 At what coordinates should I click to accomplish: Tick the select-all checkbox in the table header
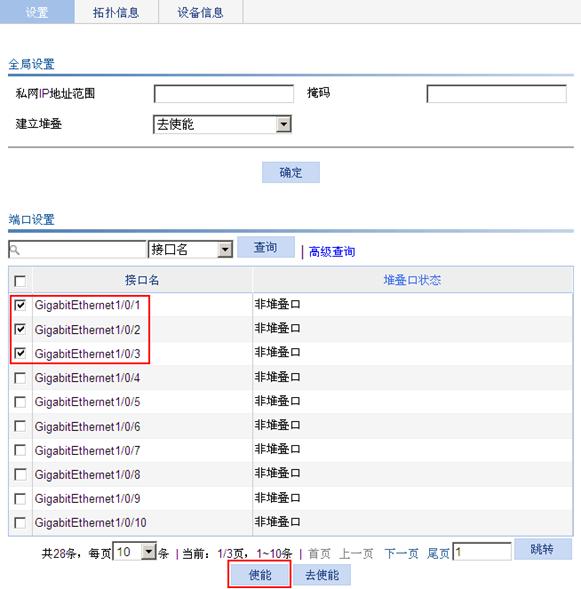click(x=20, y=281)
